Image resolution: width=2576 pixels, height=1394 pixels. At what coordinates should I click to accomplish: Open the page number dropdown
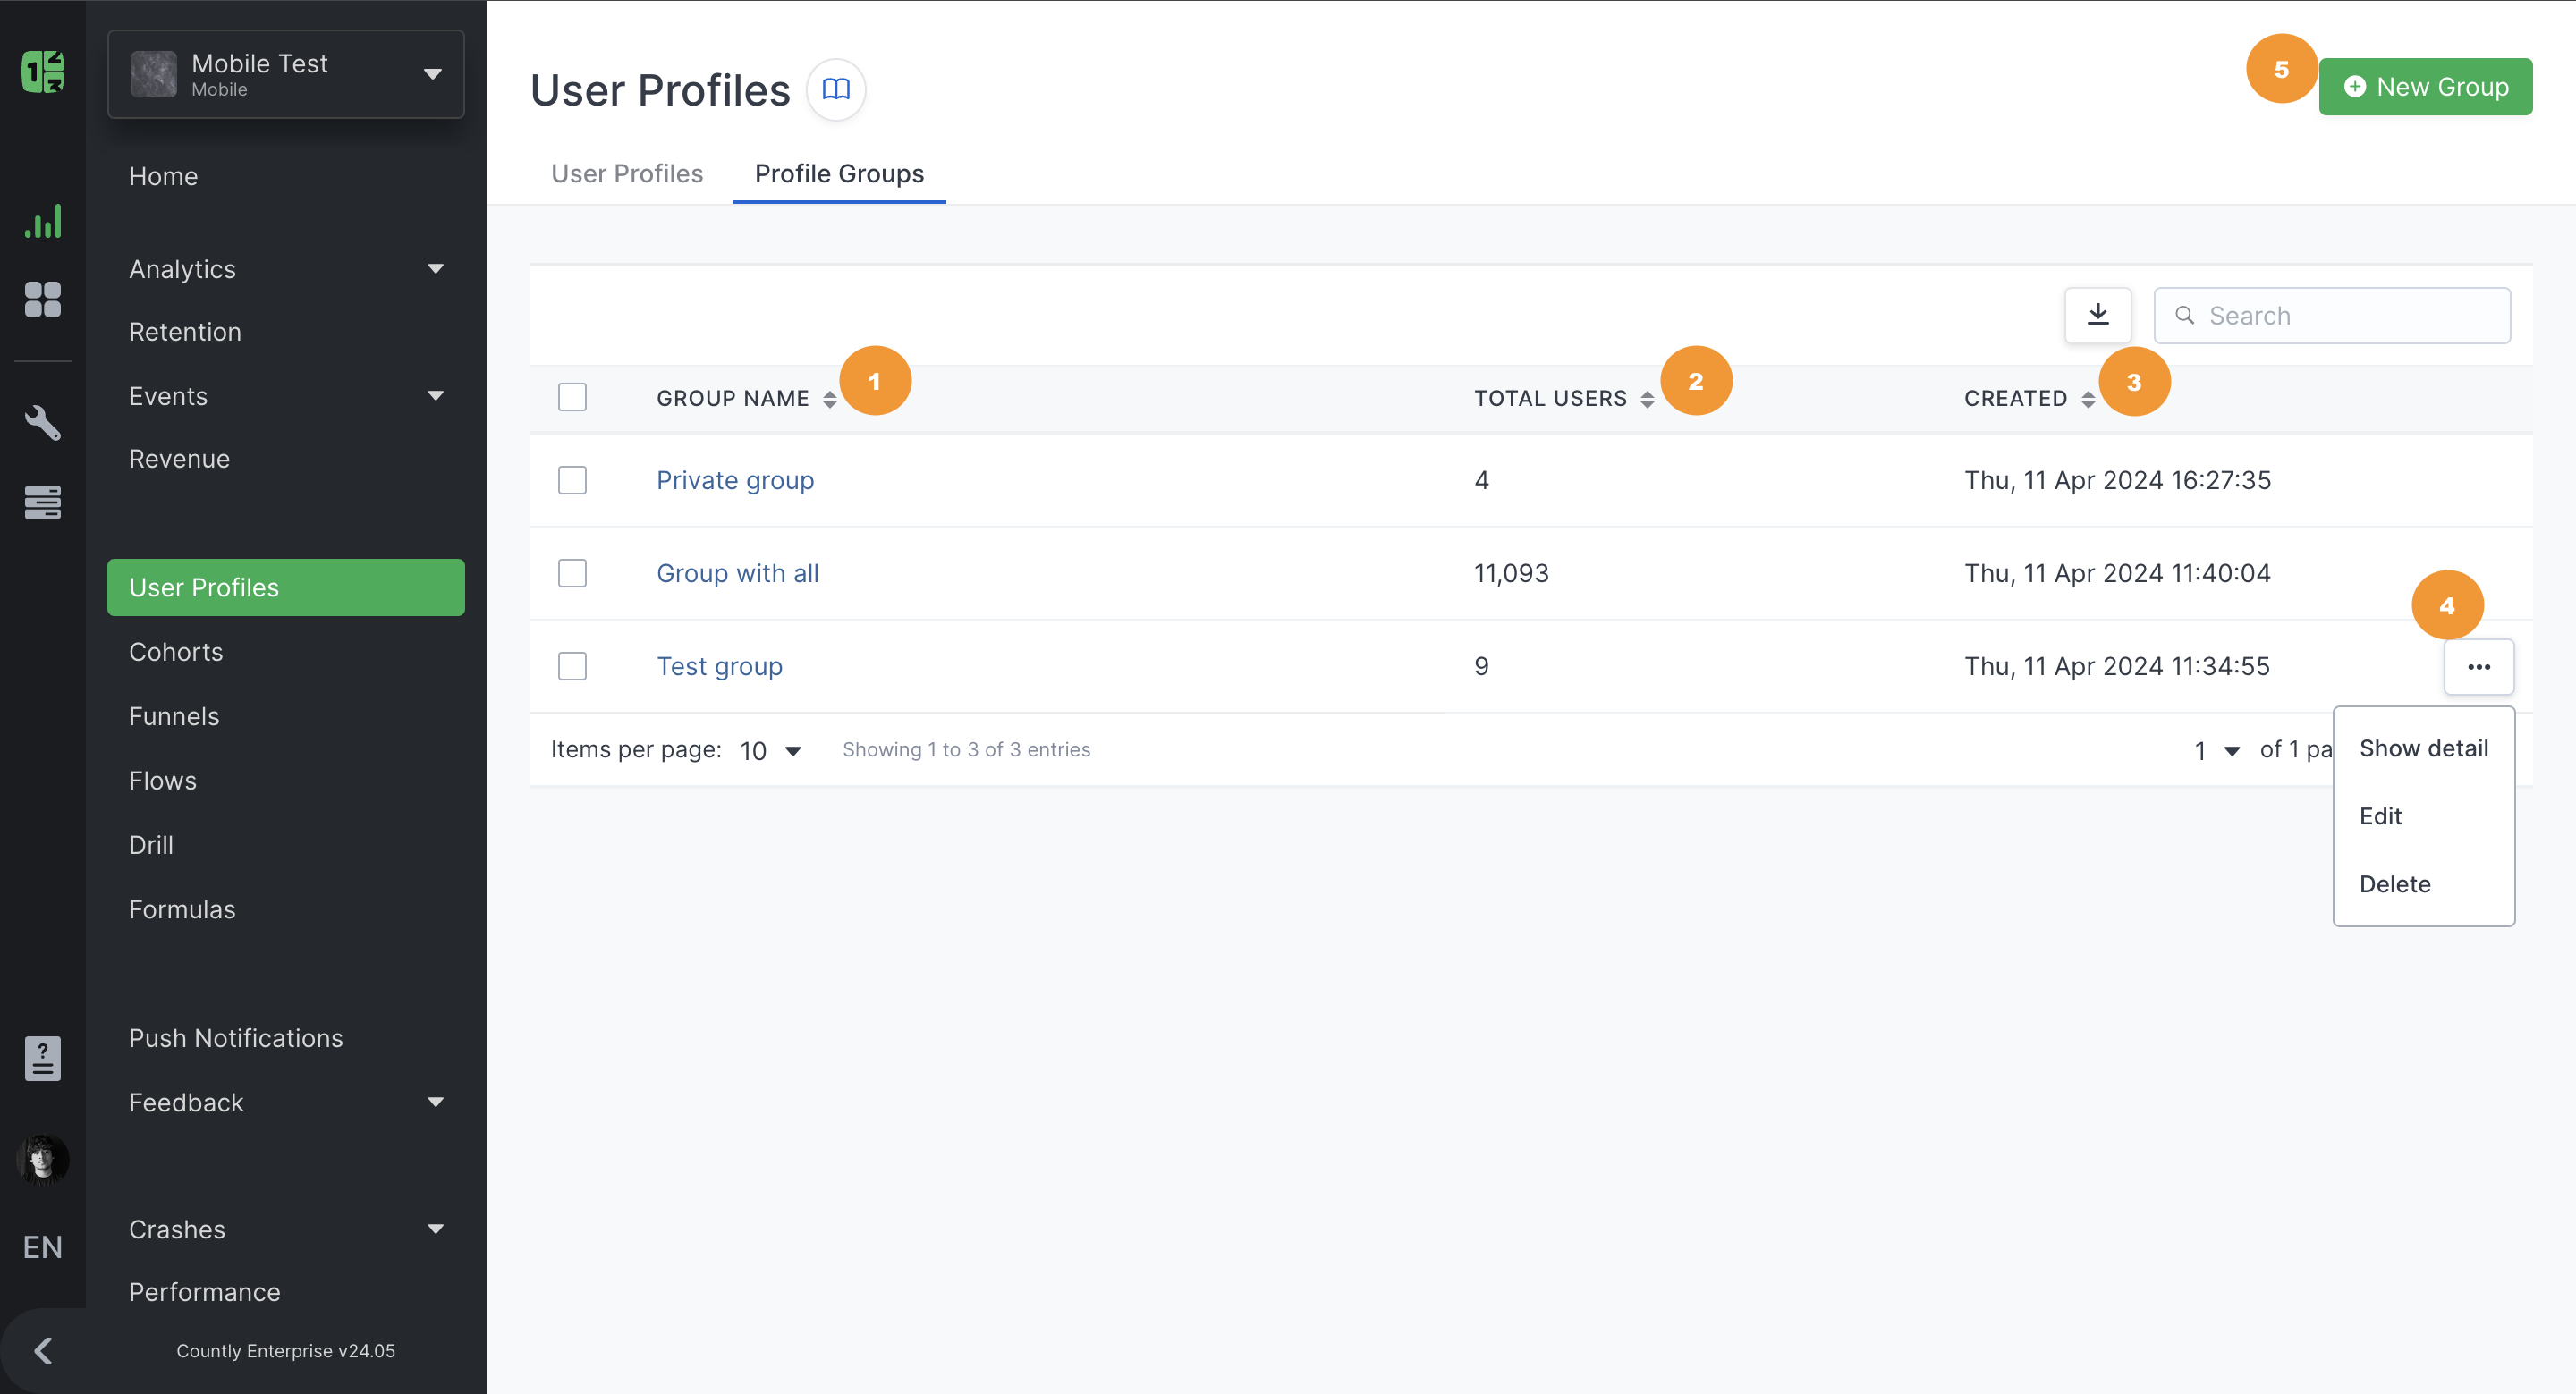point(2216,751)
